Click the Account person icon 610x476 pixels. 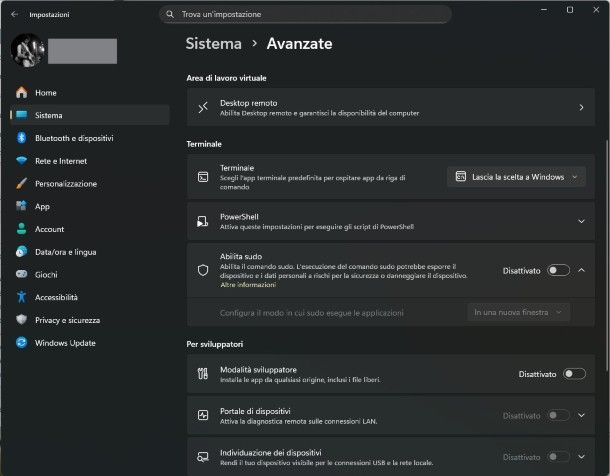coord(22,229)
